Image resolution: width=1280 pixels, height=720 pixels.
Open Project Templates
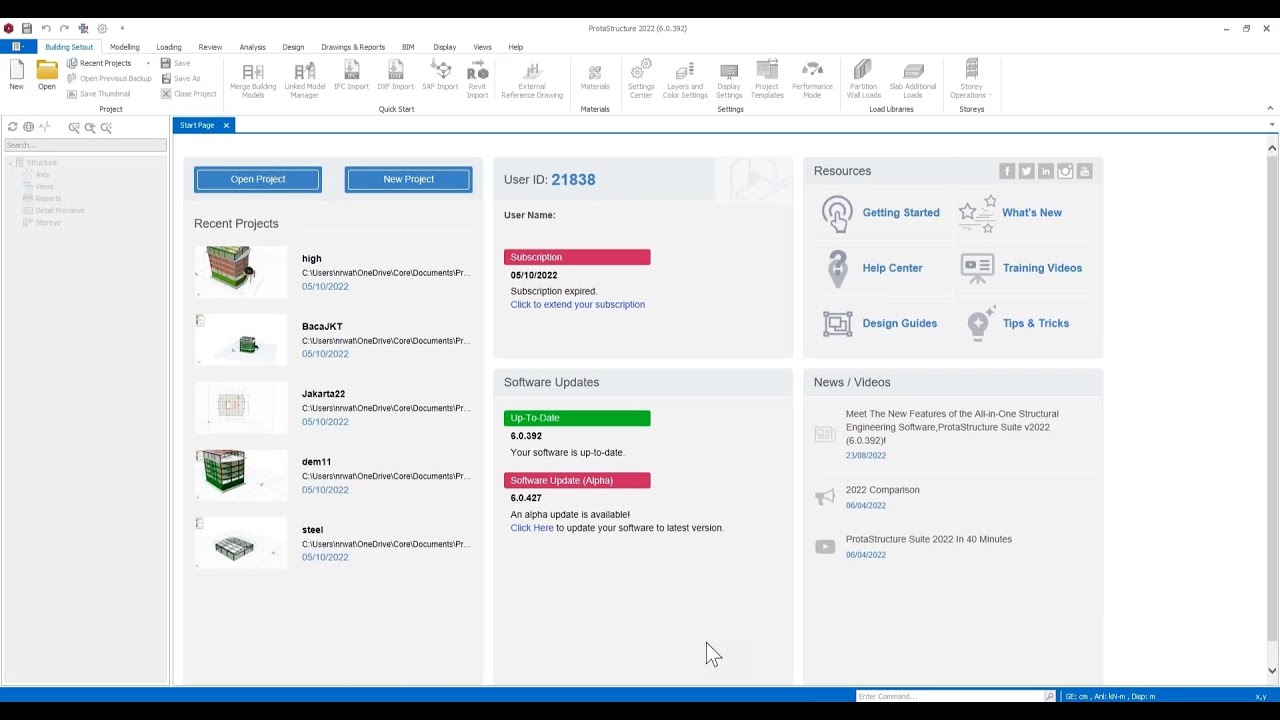[767, 80]
